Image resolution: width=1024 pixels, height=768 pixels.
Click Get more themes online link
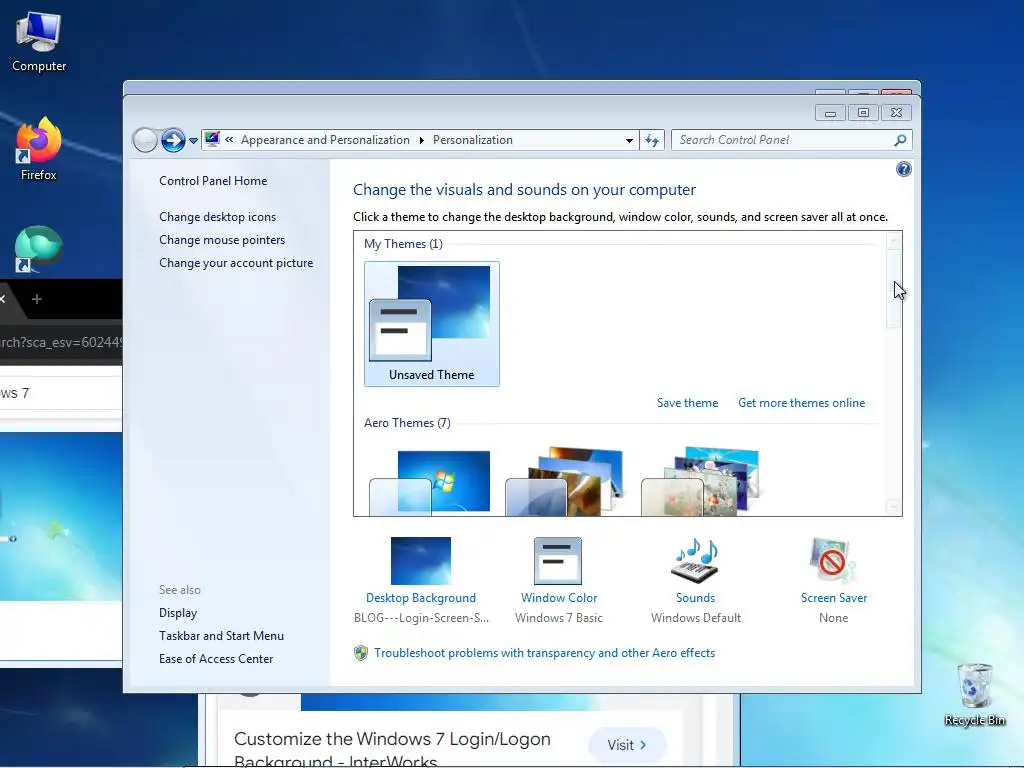[801, 403]
